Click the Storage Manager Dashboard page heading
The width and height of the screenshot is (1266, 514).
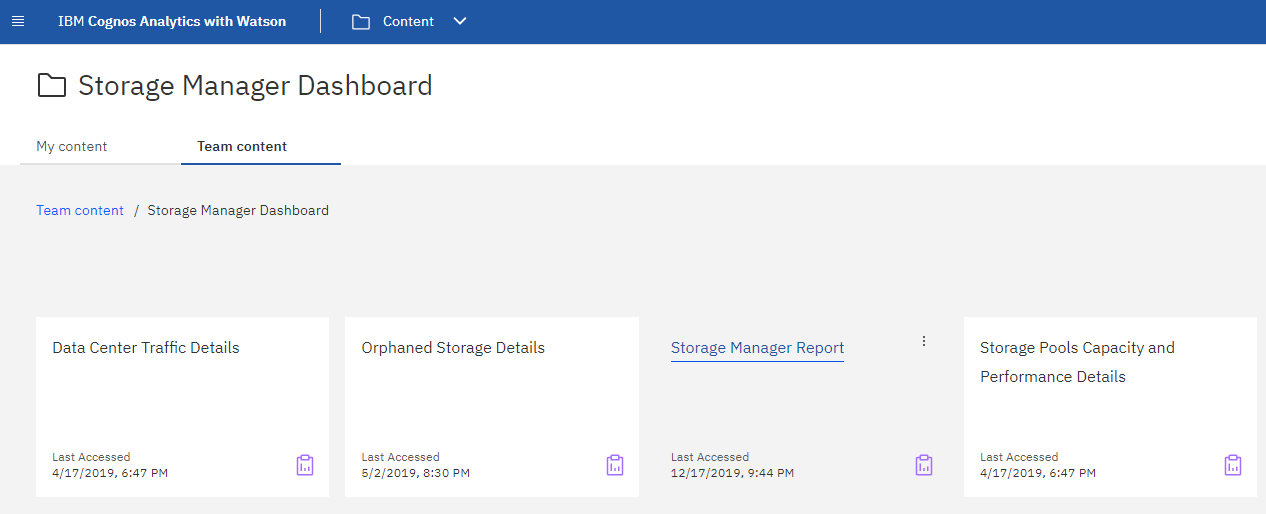(255, 85)
